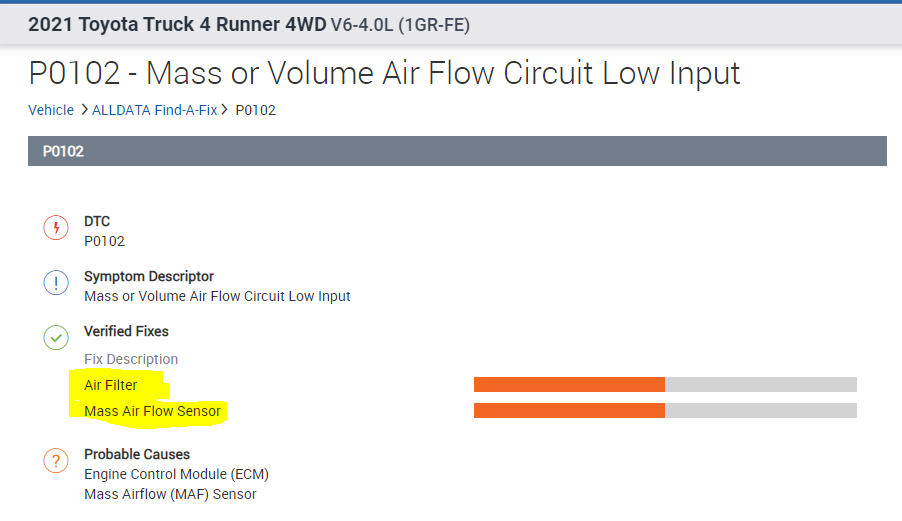Select the Mass Air Flow Sensor fix
The width and height of the screenshot is (902, 521).
point(152,411)
